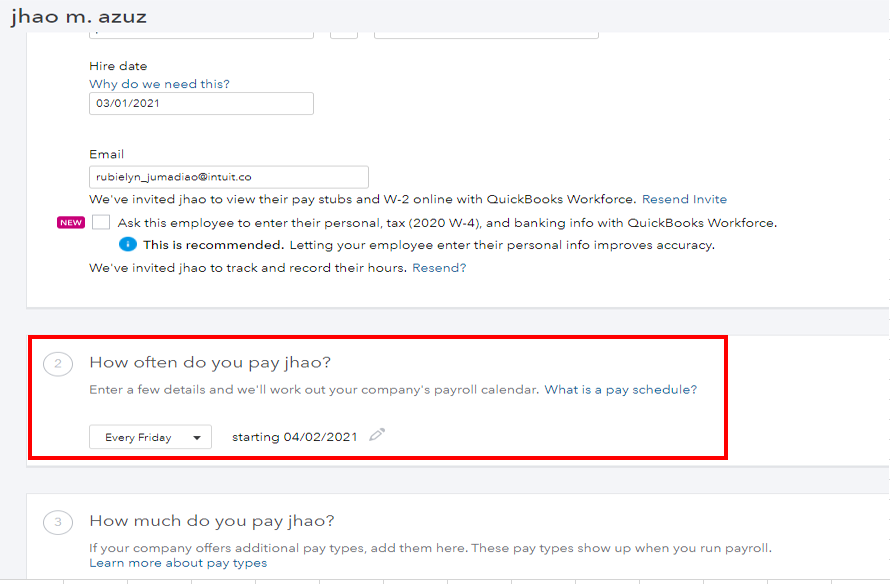This screenshot has height=584, width=890.
Task: Open the Every Friday pay schedule dropdown
Action: point(150,437)
